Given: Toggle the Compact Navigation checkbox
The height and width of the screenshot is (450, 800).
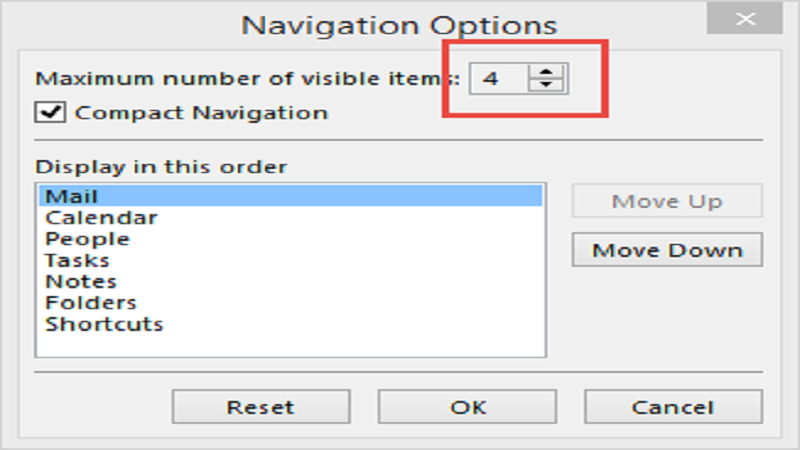Looking at the screenshot, I should [x=47, y=112].
